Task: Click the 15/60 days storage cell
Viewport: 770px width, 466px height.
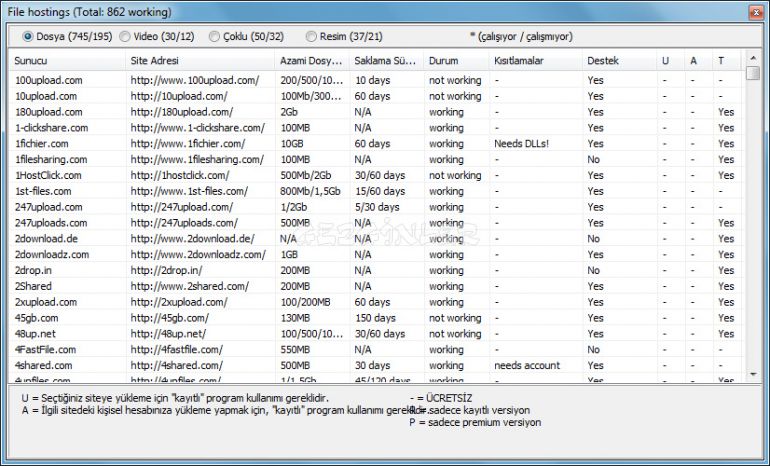Action: click(x=380, y=191)
